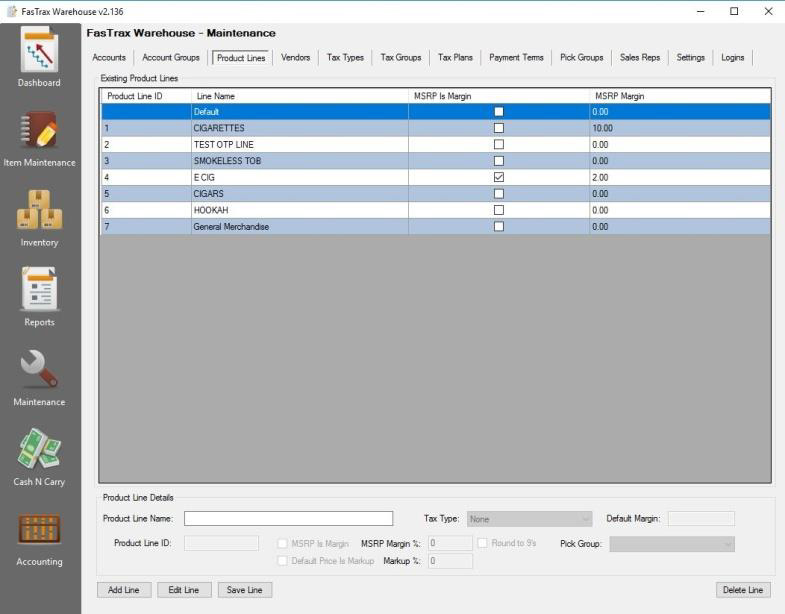Click the 2.00 MSRP Margin value
785x614 pixels.
coord(680,177)
